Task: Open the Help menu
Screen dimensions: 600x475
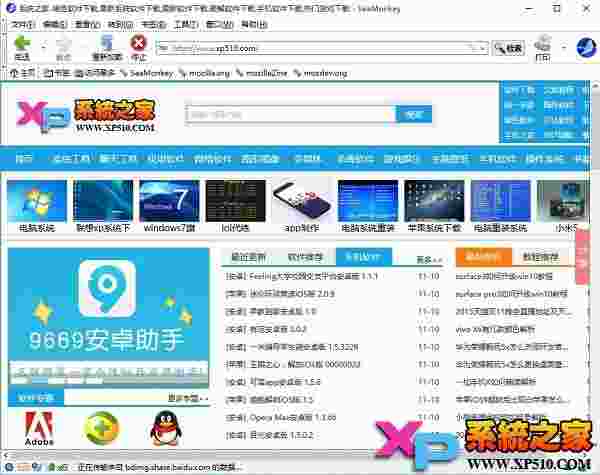Action: 254,25
